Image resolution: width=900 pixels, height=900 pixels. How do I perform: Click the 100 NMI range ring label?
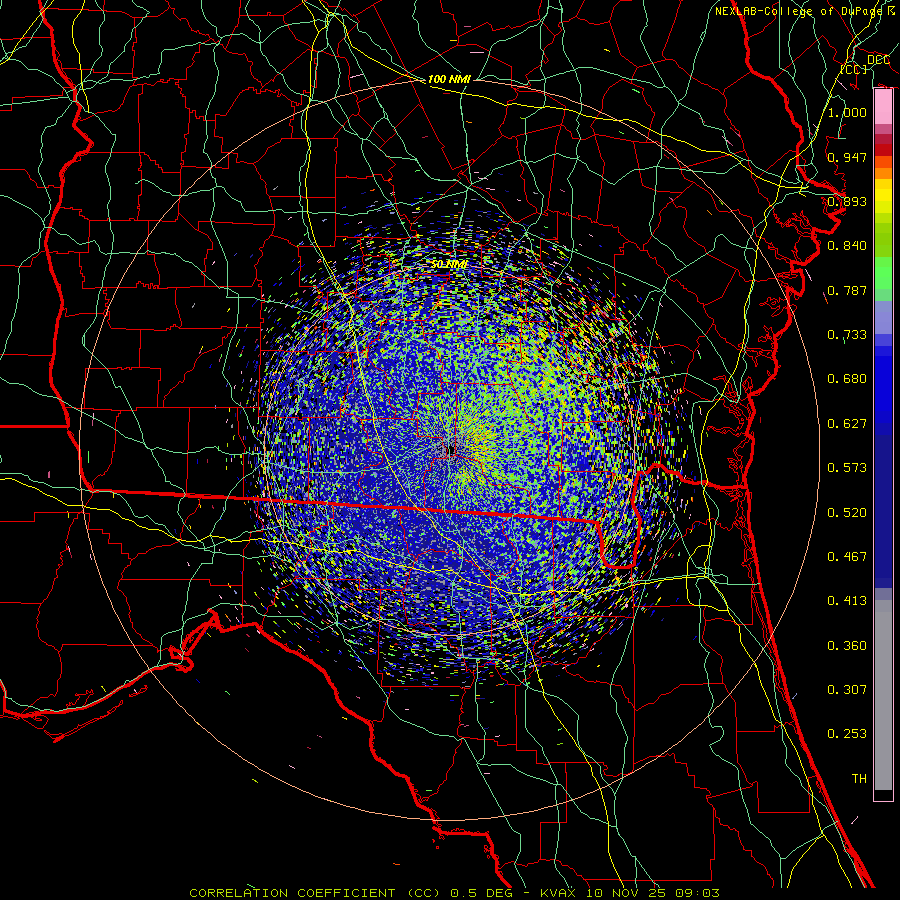[x=449, y=79]
